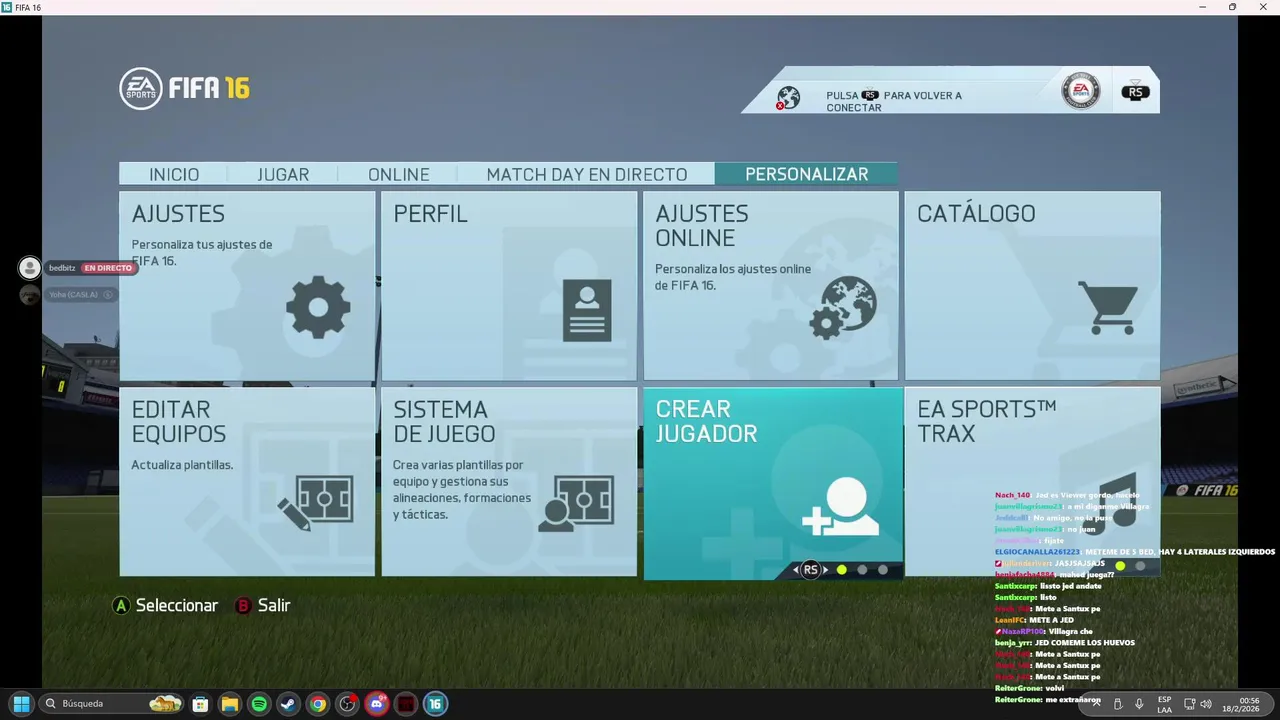The width and height of the screenshot is (1280, 720).
Task: Click the left arrow on RS page selector
Action: pos(796,570)
